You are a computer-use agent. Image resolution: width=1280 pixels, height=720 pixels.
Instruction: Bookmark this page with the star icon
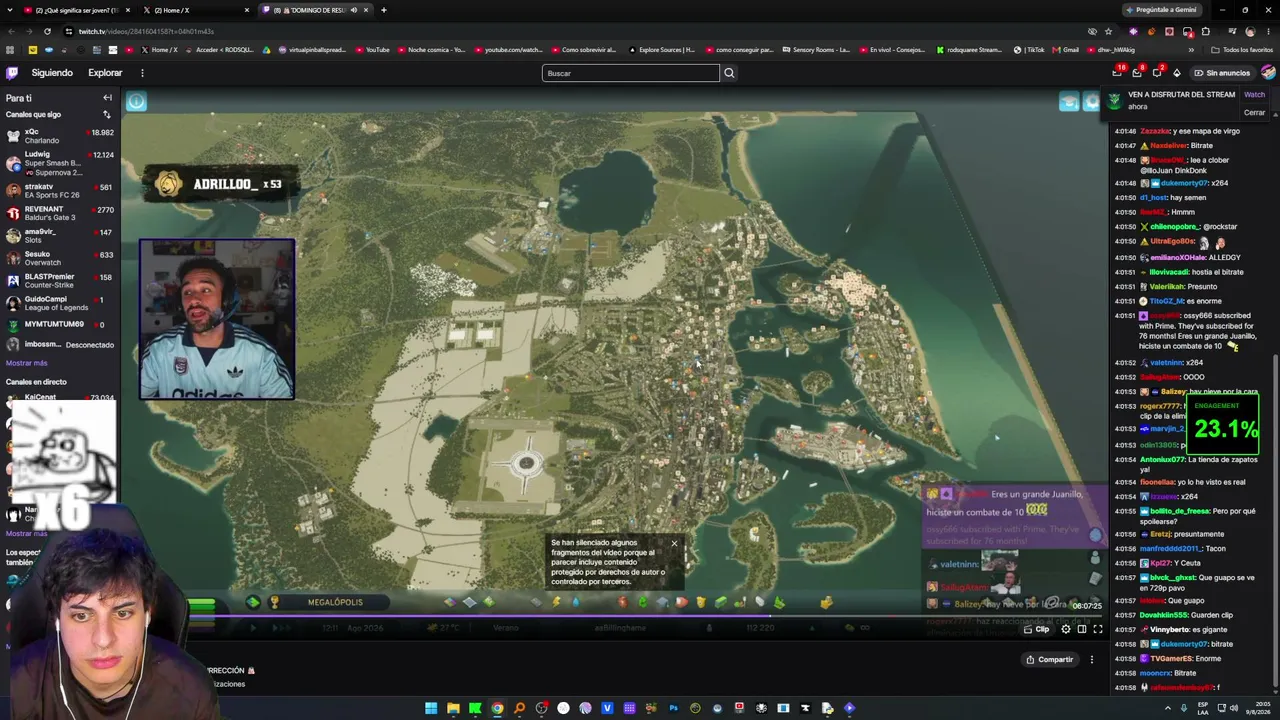pos(1108,31)
